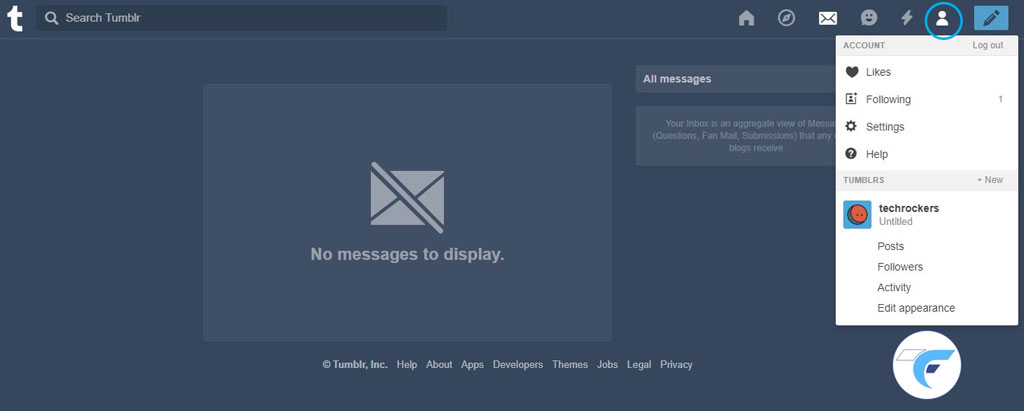
Task: Open the Inbox envelope icon
Action: click(x=827, y=18)
